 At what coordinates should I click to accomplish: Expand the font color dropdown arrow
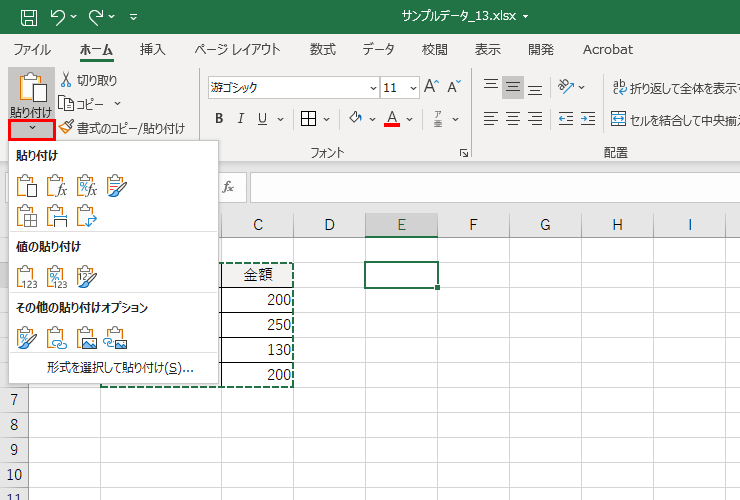coord(409,119)
